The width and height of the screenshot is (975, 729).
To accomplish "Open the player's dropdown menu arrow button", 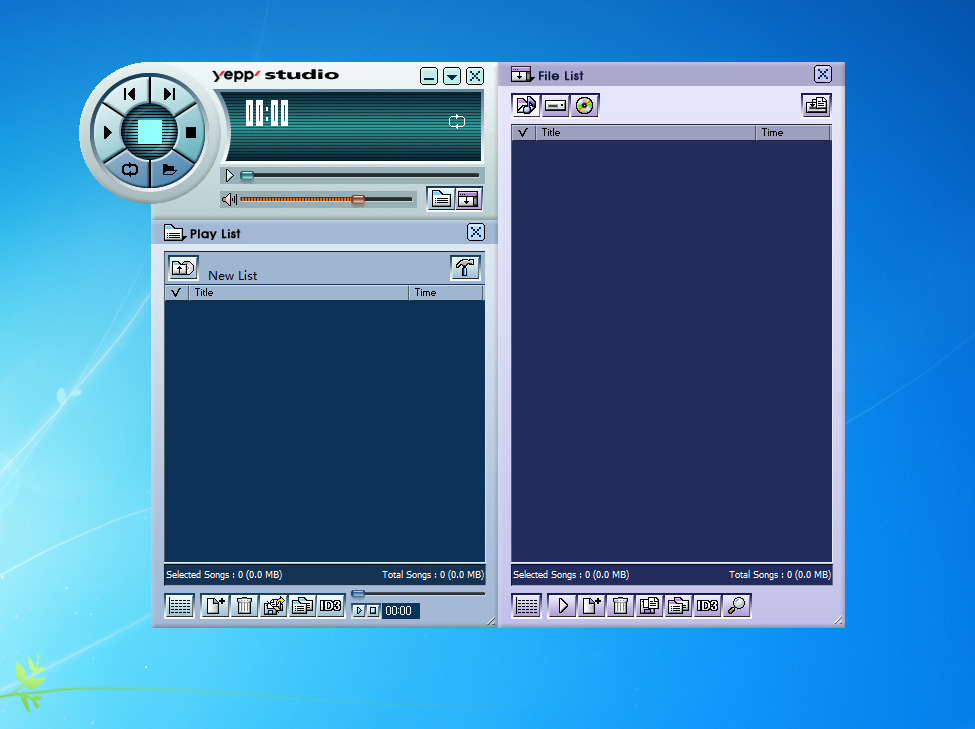I will coord(452,77).
